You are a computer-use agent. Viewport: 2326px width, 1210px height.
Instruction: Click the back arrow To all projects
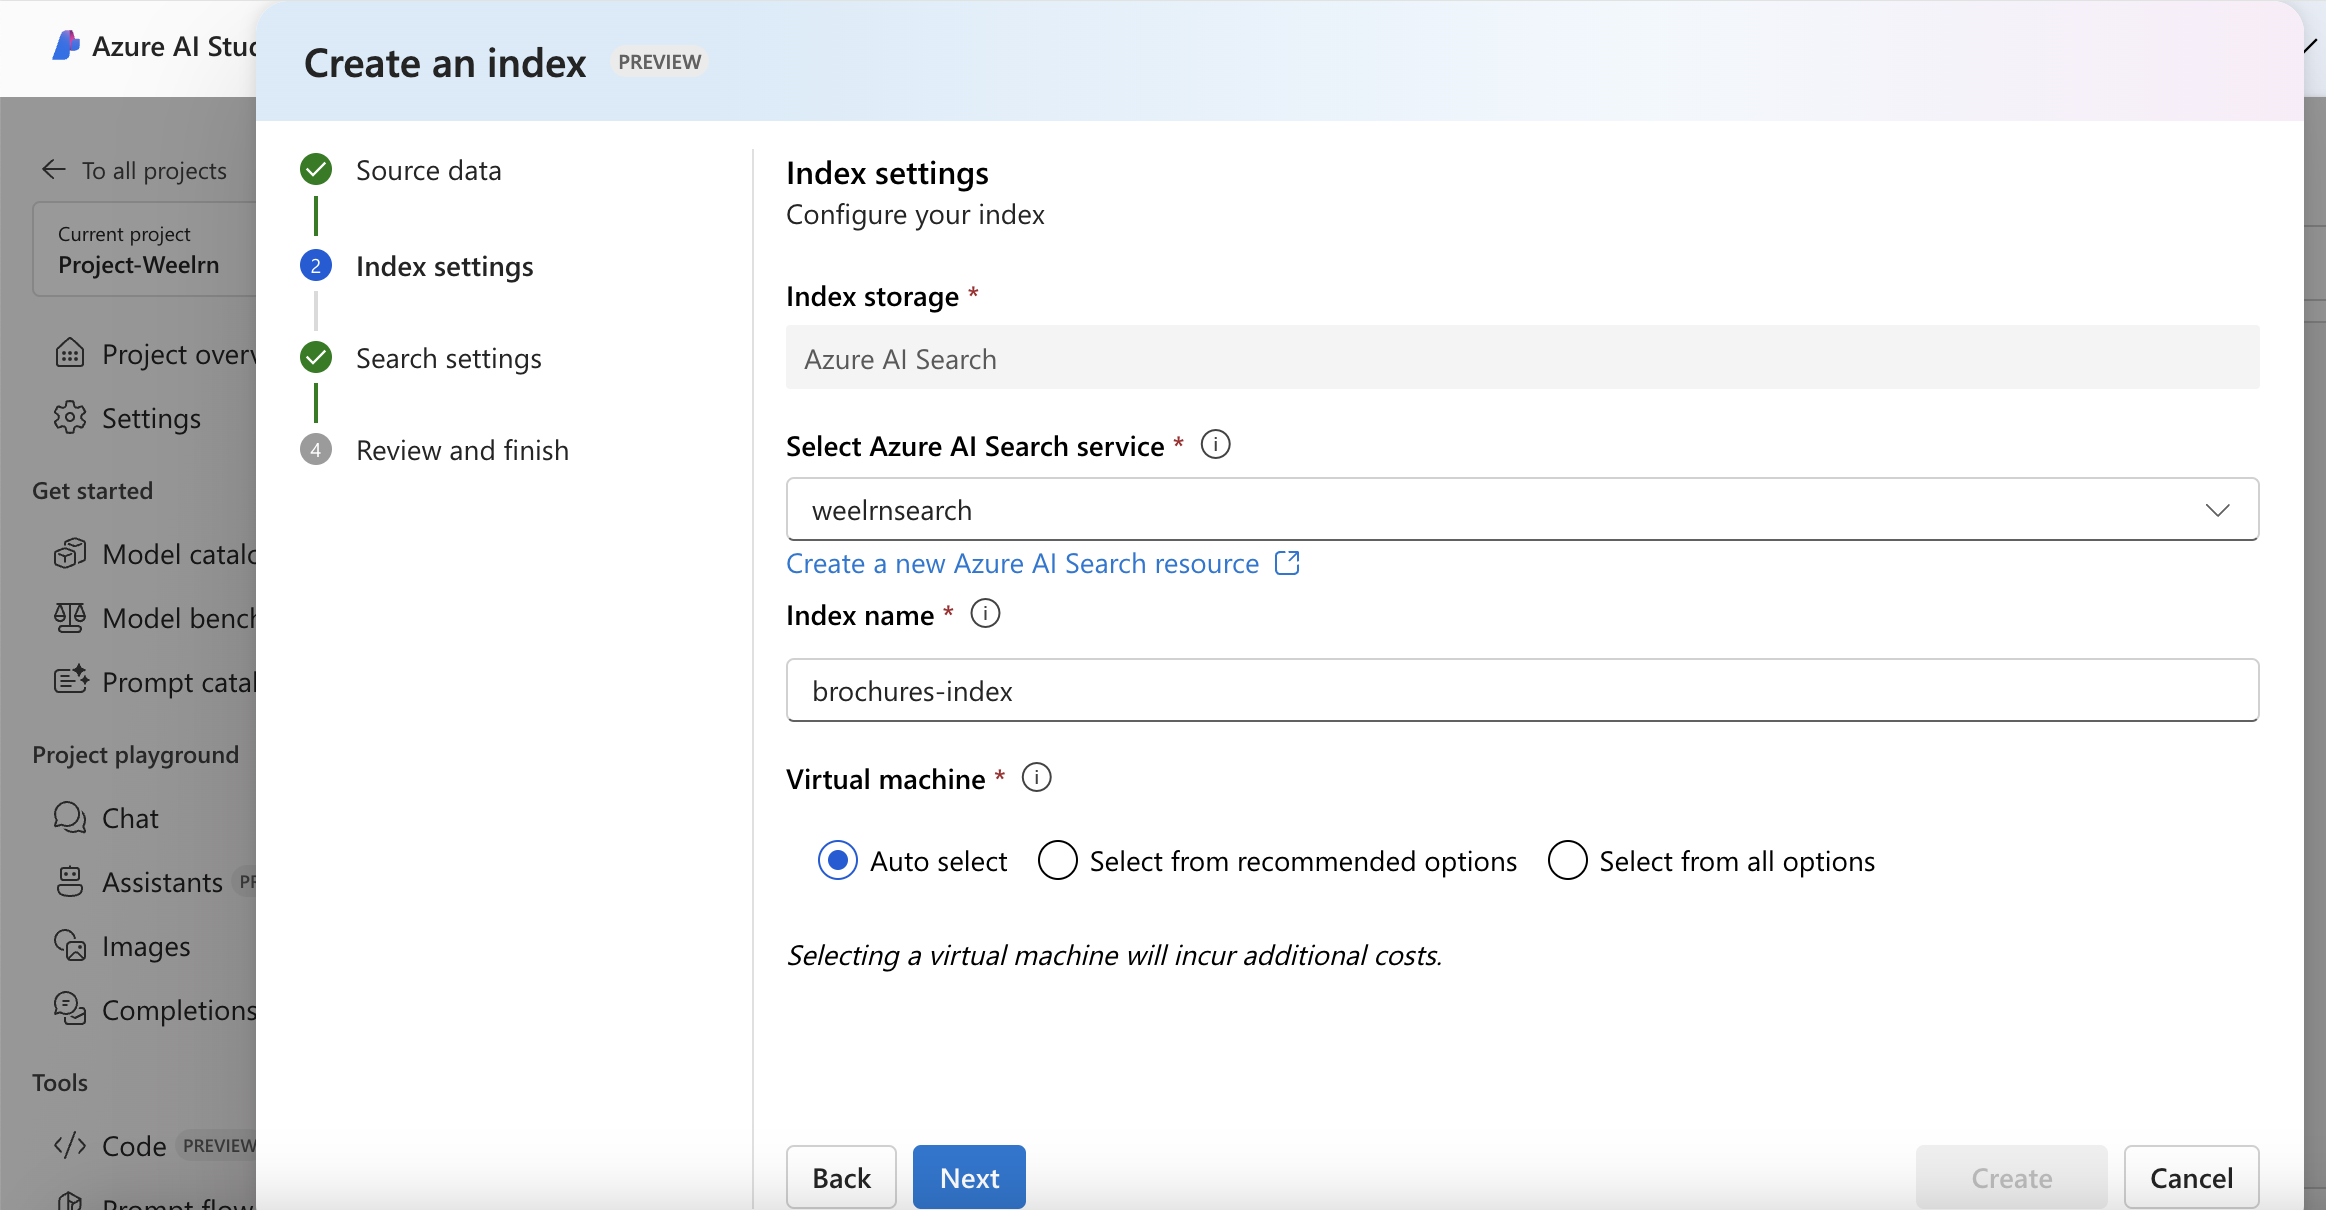pyautogui.click(x=54, y=170)
